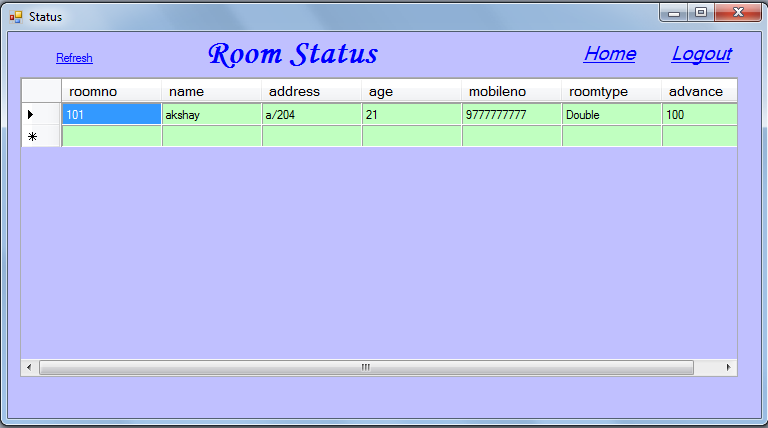The width and height of the screenshot is (768, 428).
Task: Click the name column header
Action: click(211, 91)
